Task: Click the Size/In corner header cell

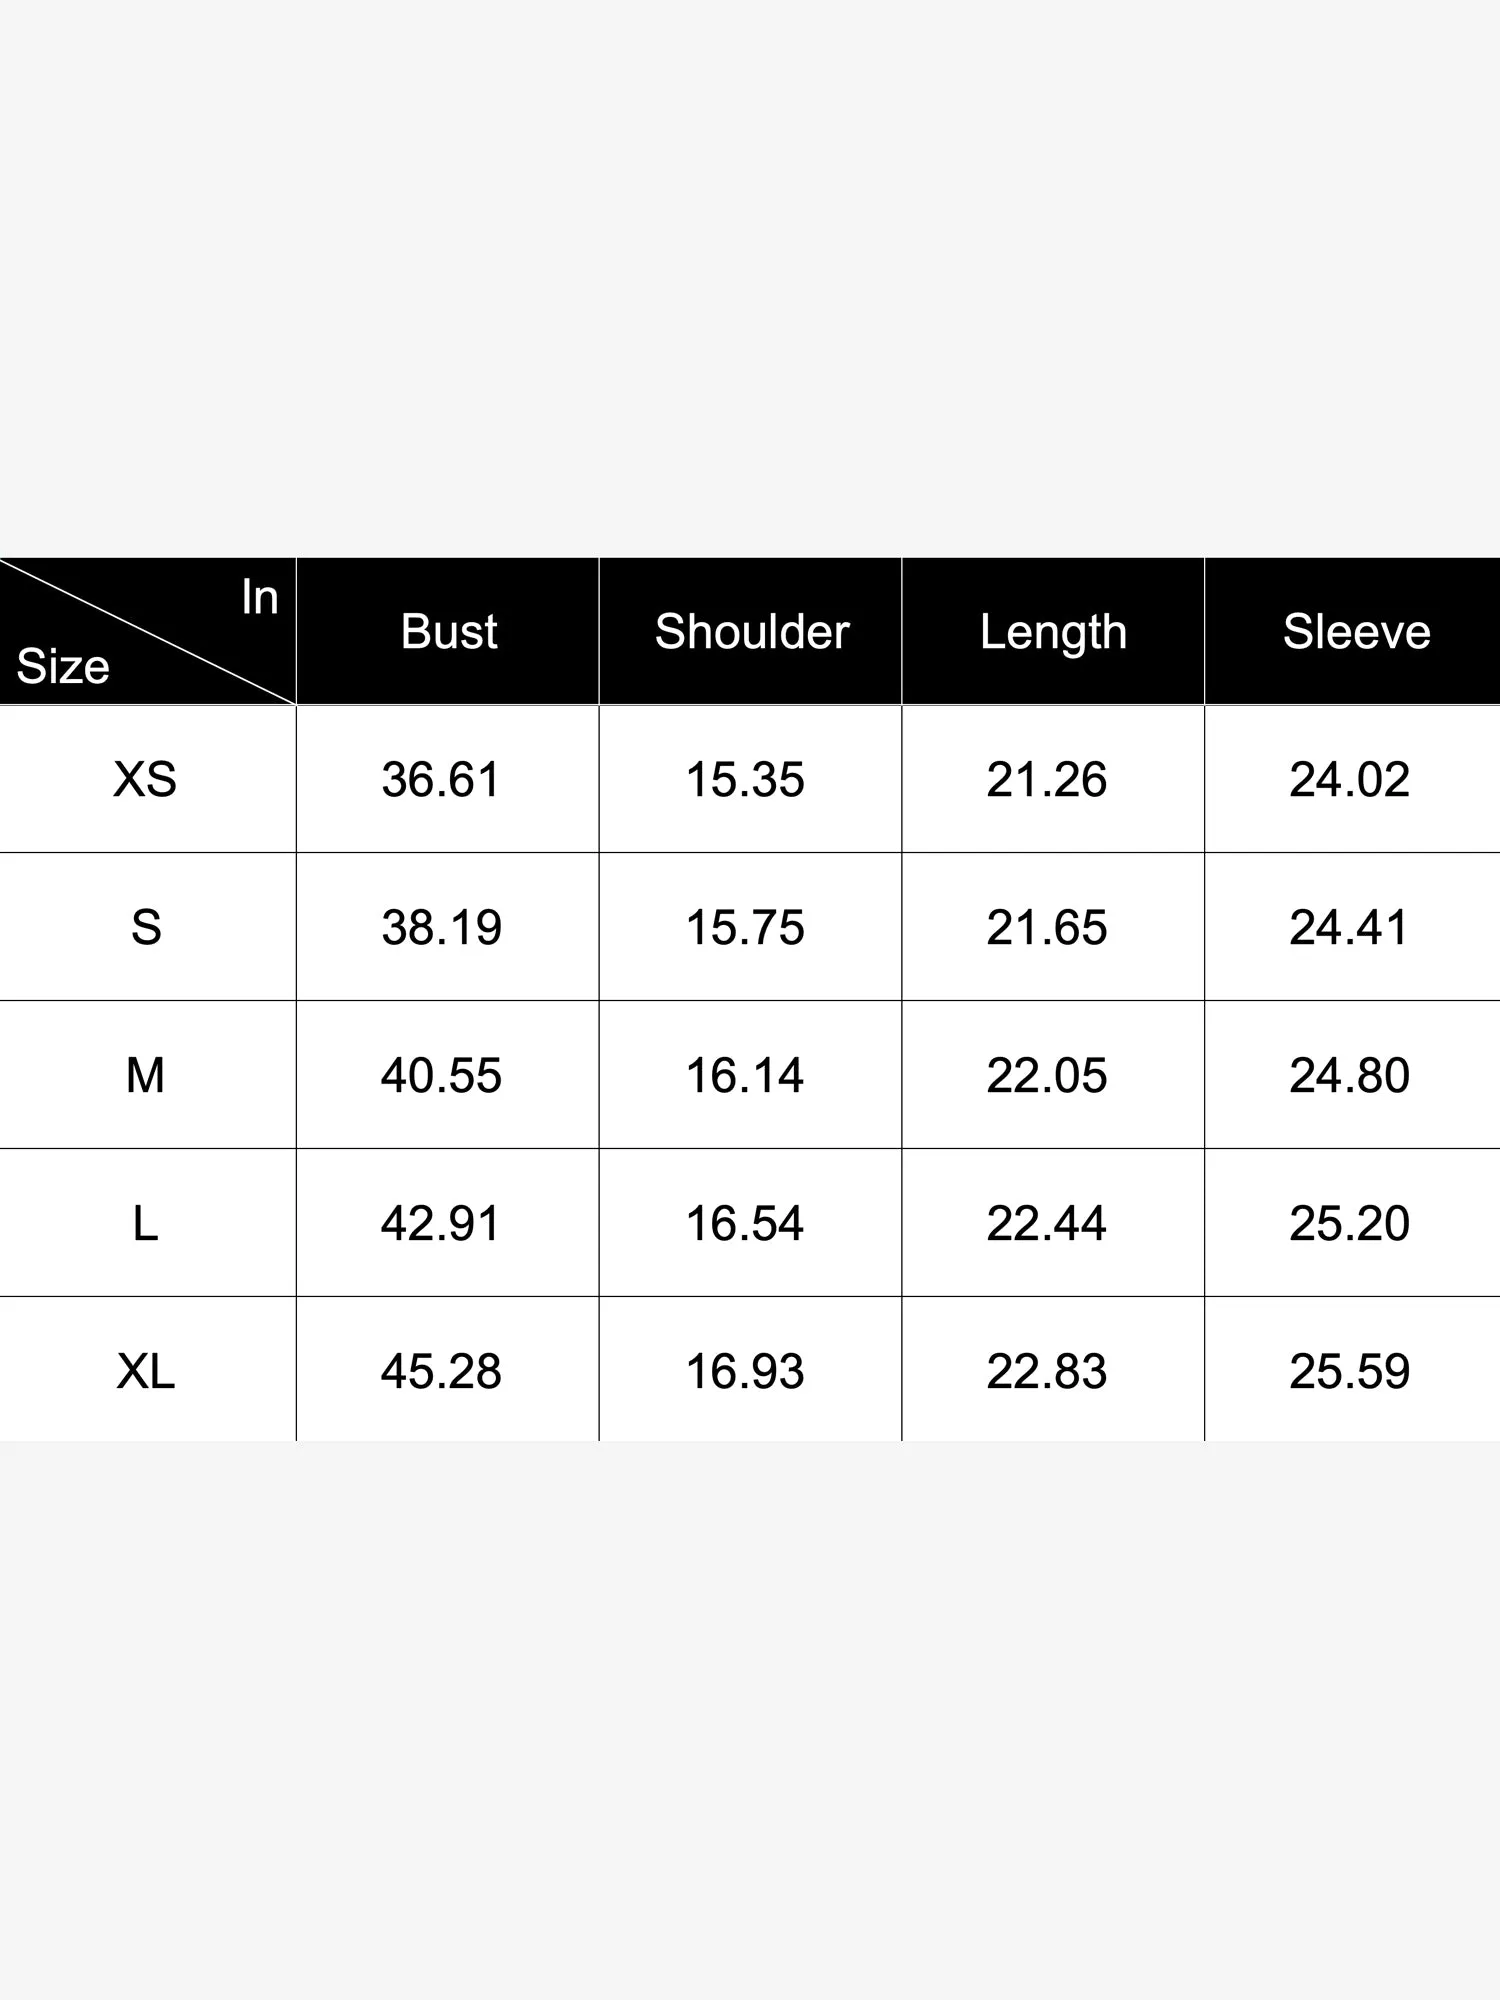Action: coord(147,632)
